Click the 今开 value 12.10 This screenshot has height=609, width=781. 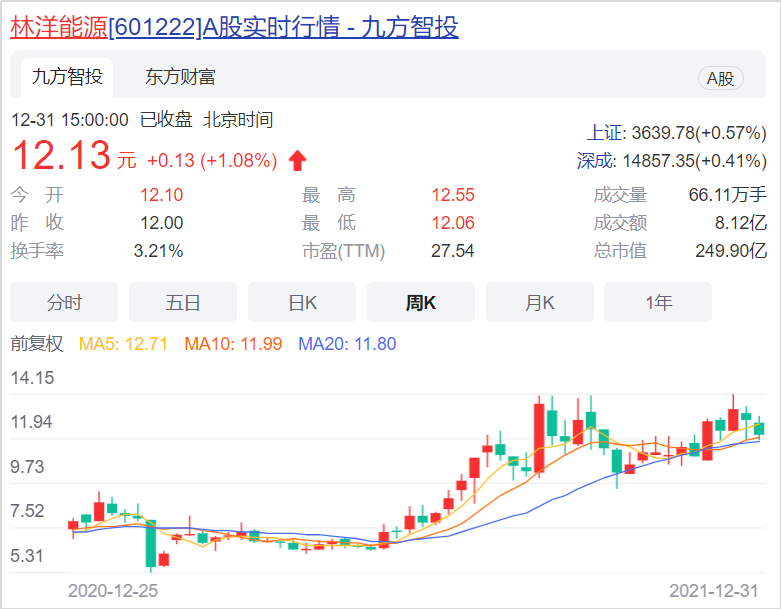161,195
